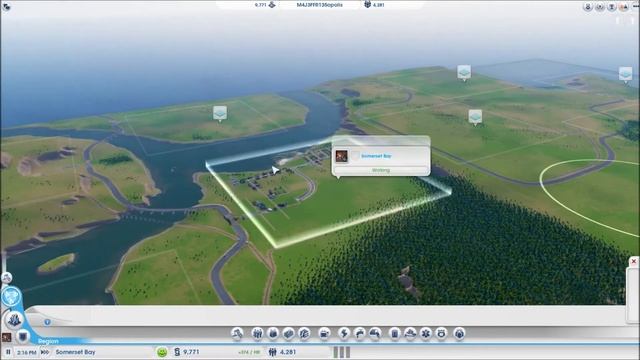
Task: Open the Power utilities menu
Action: [x=344, y=333]
